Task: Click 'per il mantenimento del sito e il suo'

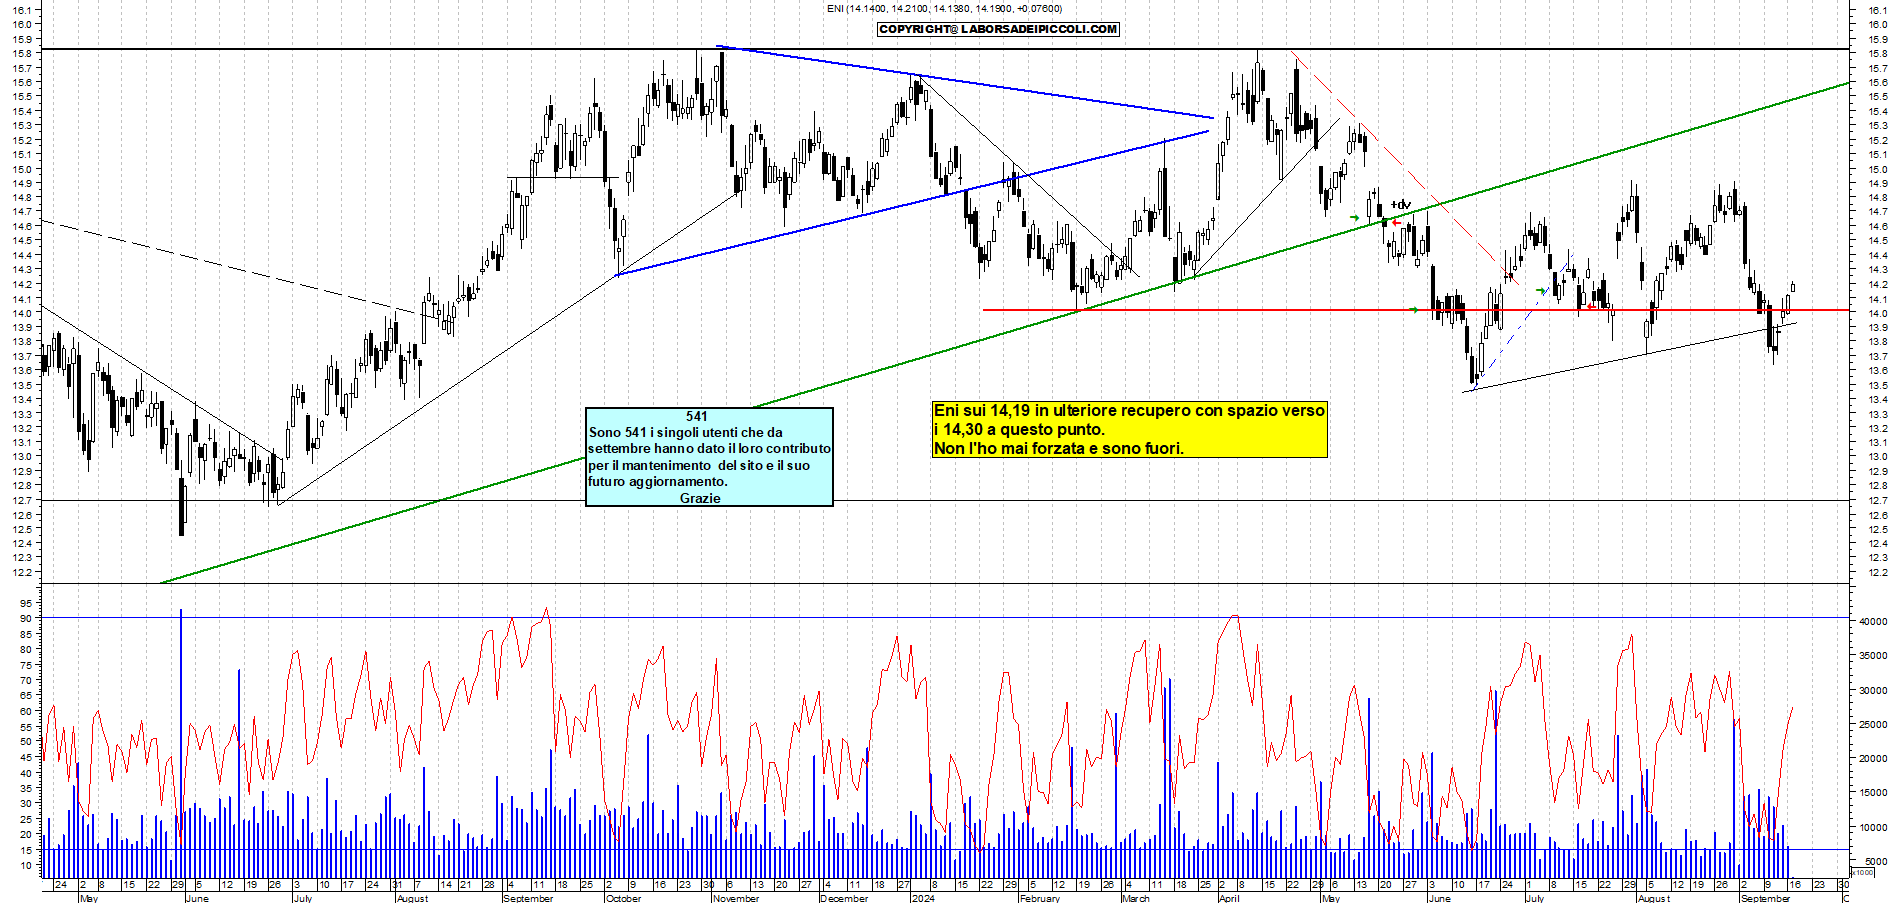Action: point(699,465)
